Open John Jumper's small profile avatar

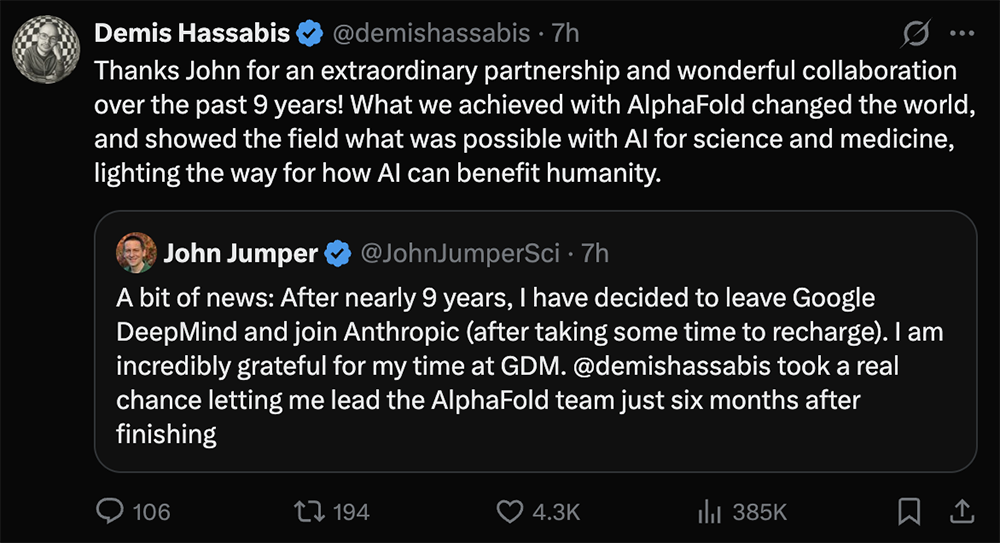tap(136, 253)
